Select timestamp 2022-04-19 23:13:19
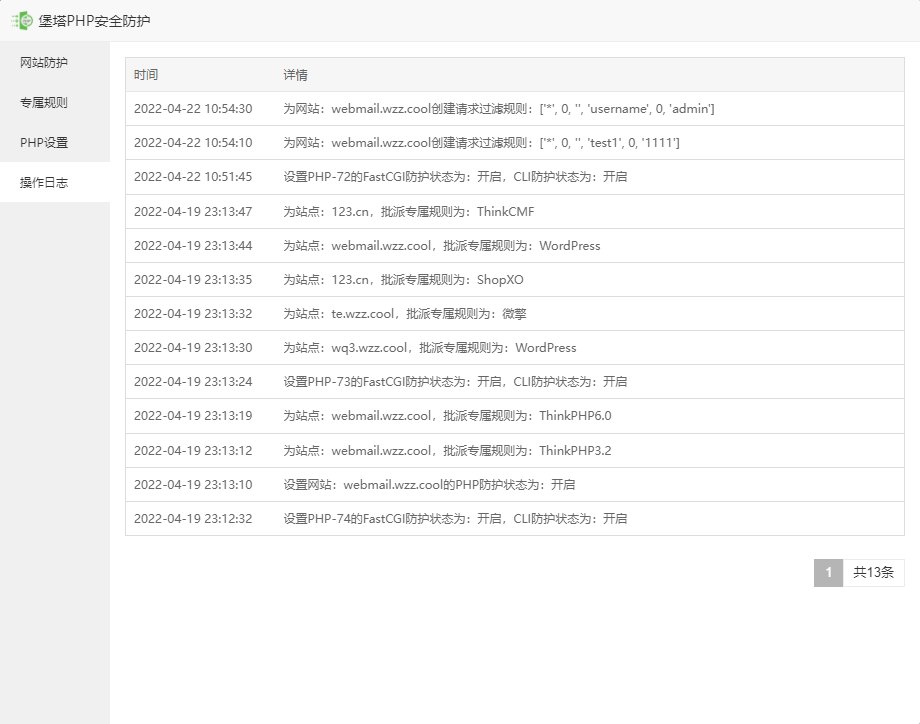The image size is (920, 724). (x=193, y=415)
